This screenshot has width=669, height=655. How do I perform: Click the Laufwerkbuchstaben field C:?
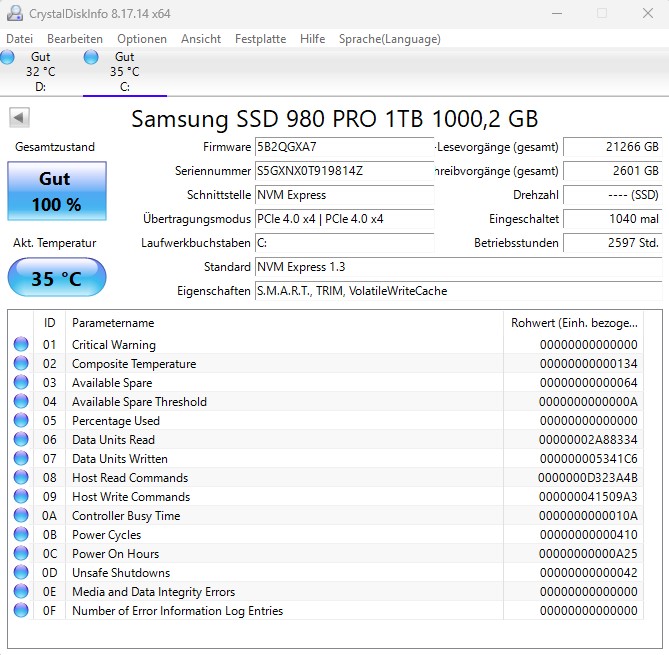click(344, 243)
